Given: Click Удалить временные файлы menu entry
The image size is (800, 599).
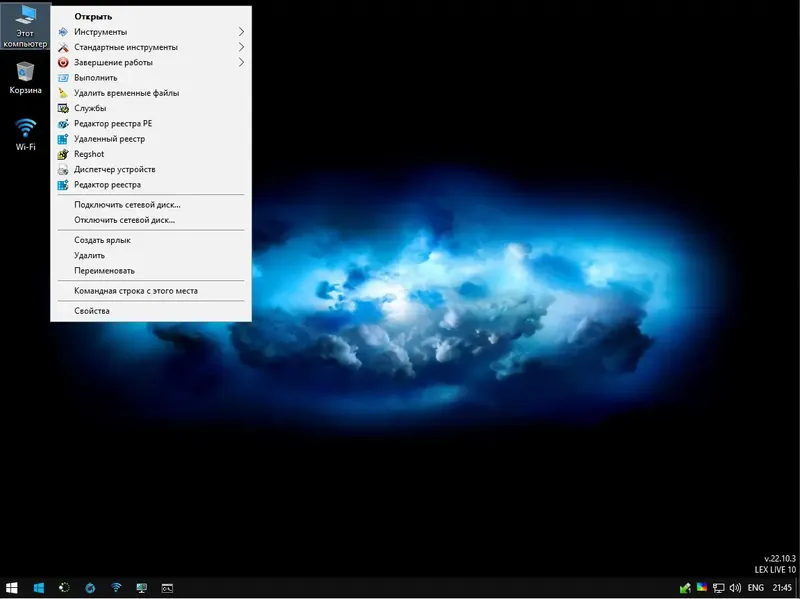Looking at the screenshot, I should (126, 93).
